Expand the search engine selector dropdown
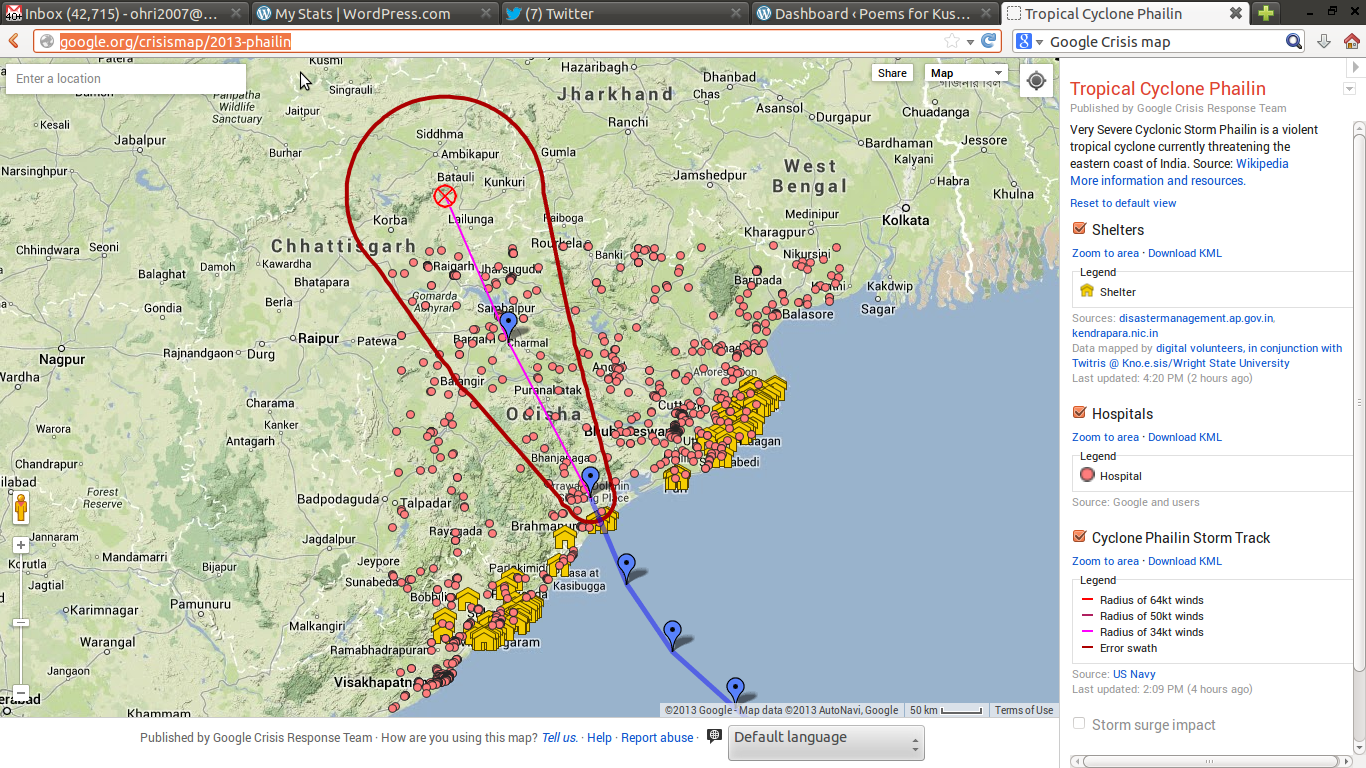Image resolution: width=1366 pixels, height=768 pixels. coord(1030,42)
